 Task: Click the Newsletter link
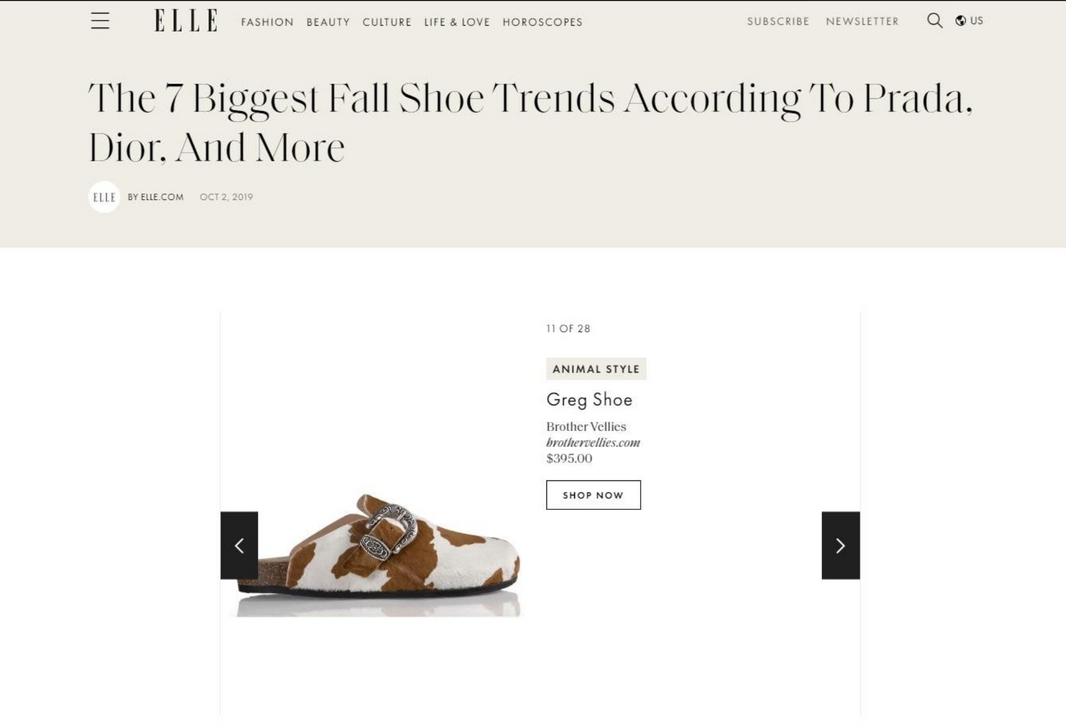pyautogui.click(x=862, y=21)
